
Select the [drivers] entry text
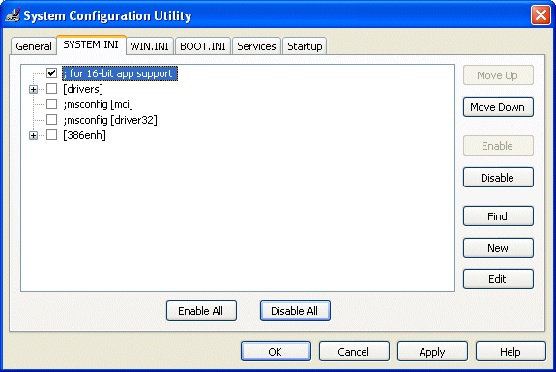pyautogui.click(x=83, y=89)
